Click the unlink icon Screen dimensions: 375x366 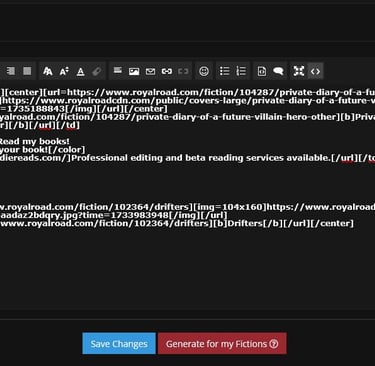[x=183, y=71]
